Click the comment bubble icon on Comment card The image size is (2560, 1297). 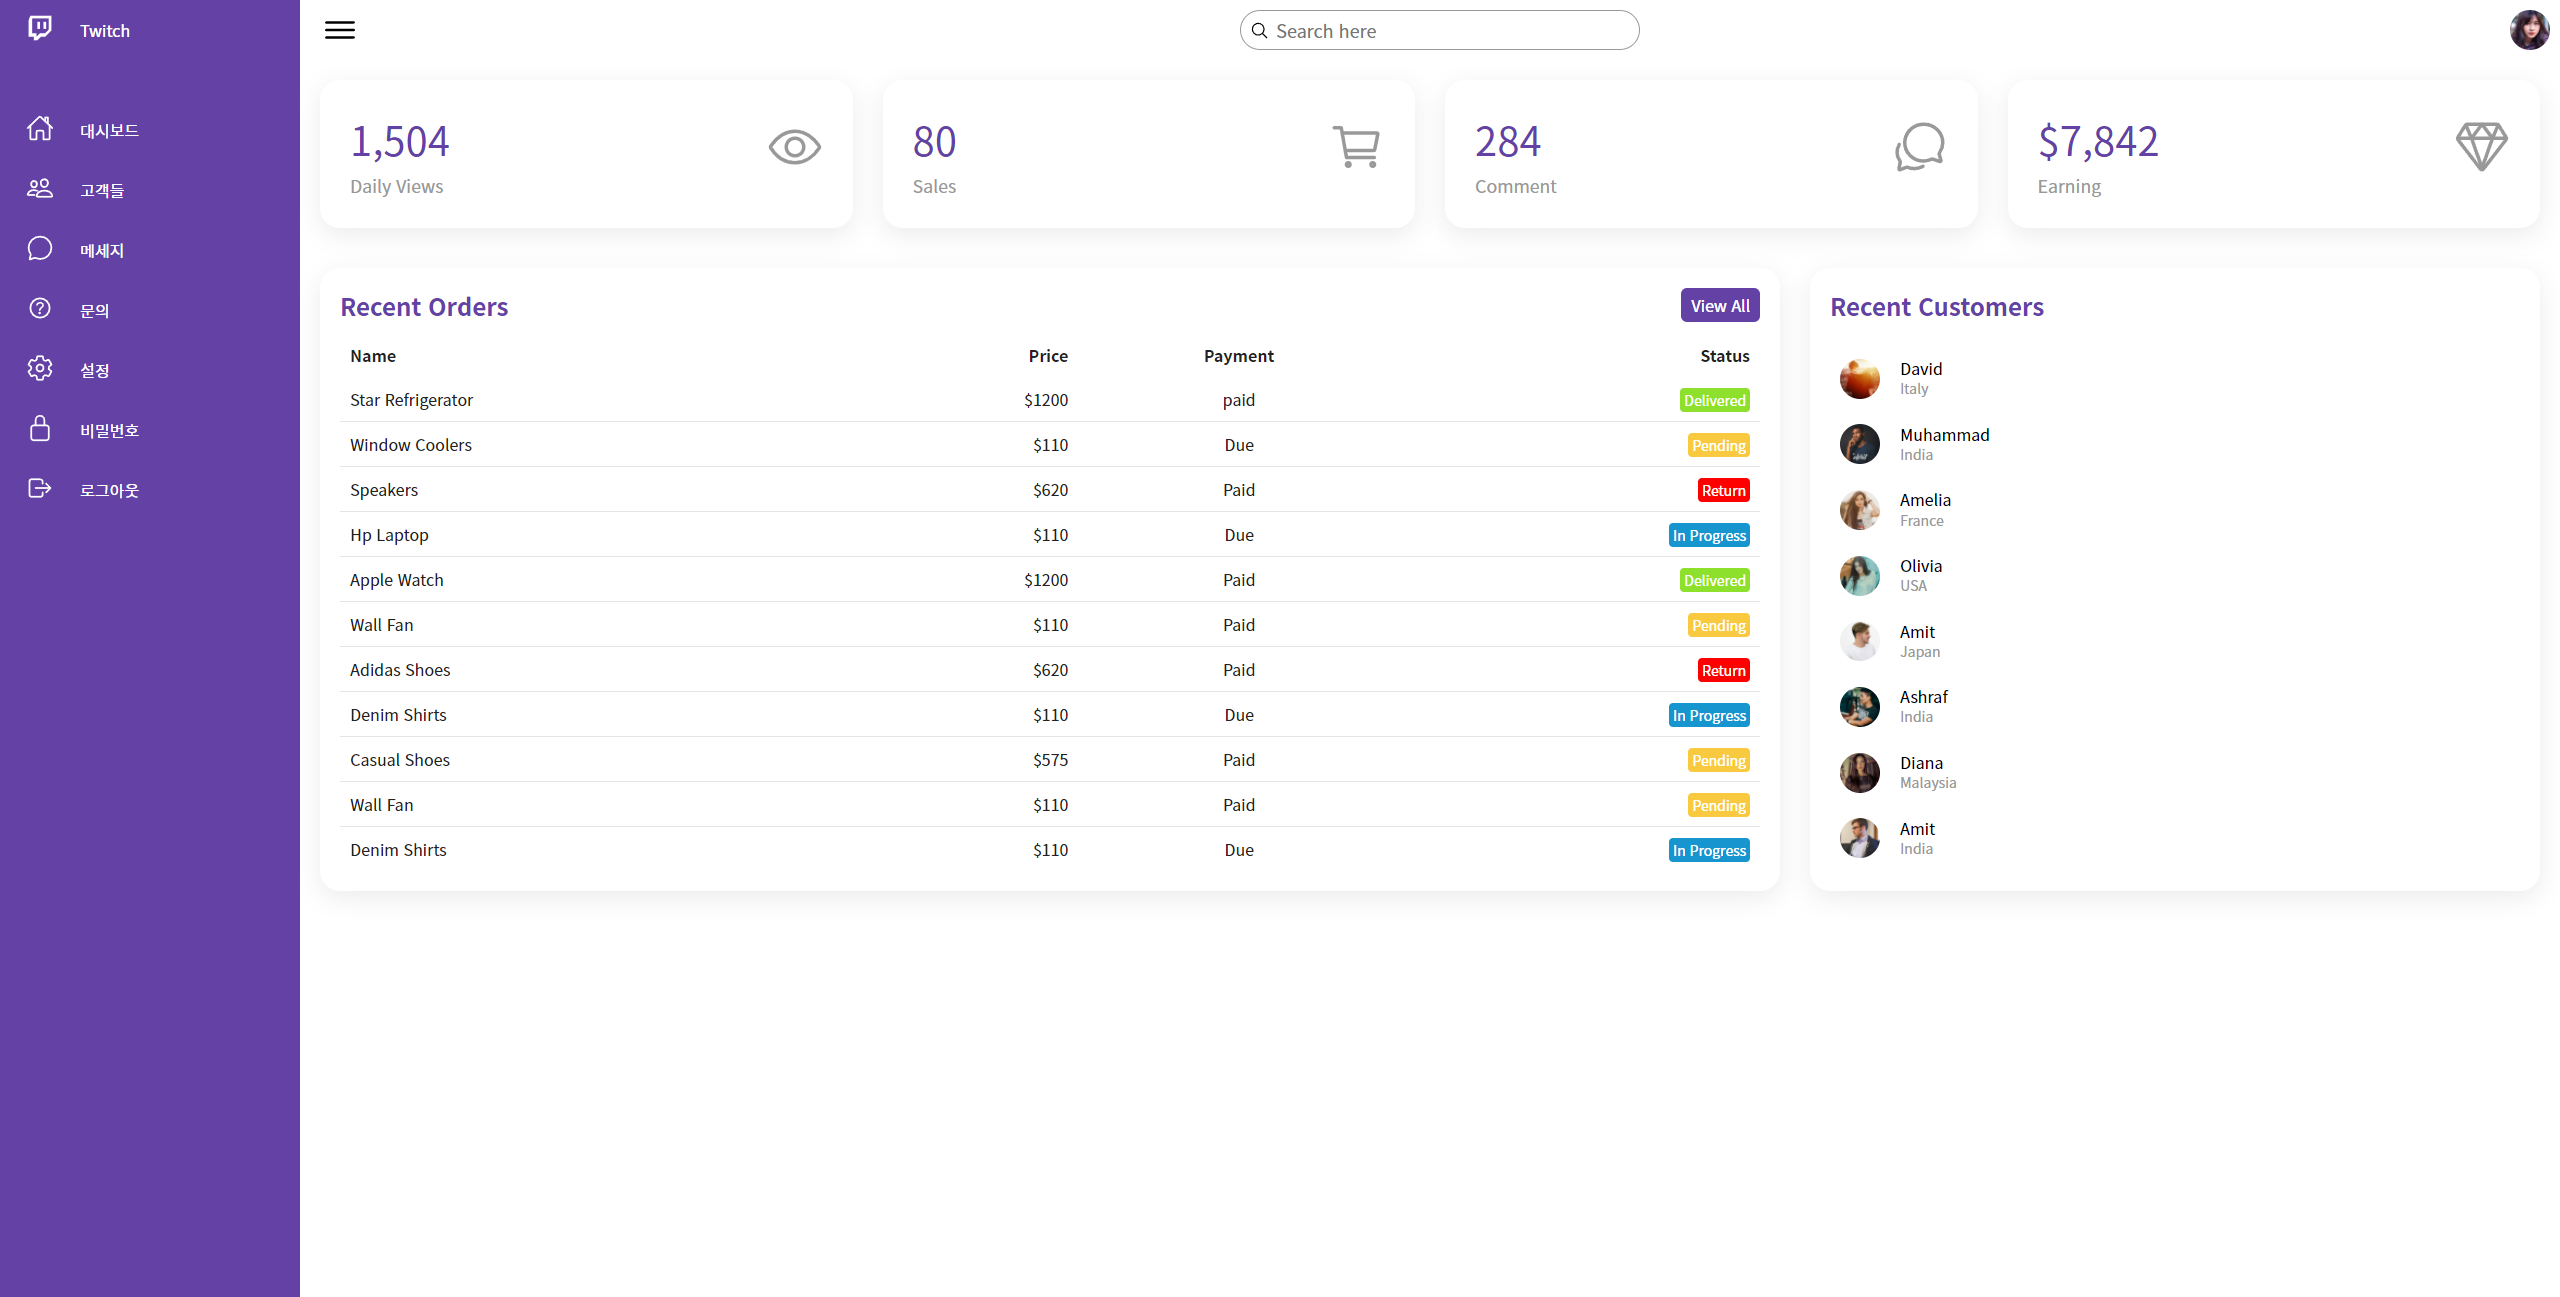(x=1919, y=146)
